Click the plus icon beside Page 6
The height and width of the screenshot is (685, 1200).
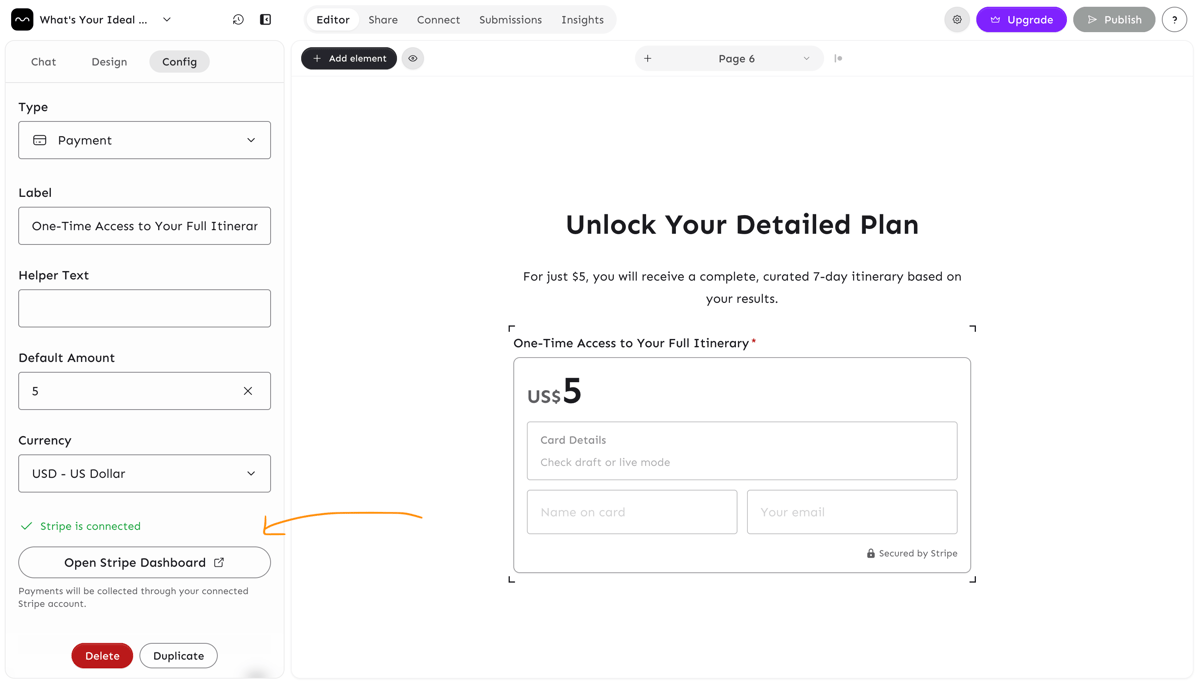(648, 59)
